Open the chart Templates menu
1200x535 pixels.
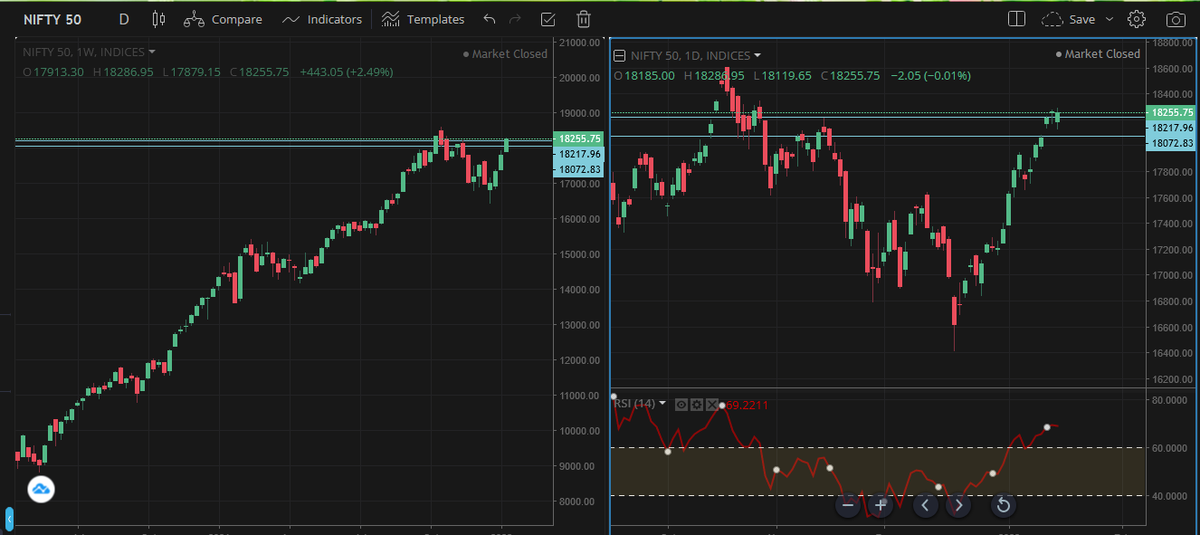click(x=423, y=19)
